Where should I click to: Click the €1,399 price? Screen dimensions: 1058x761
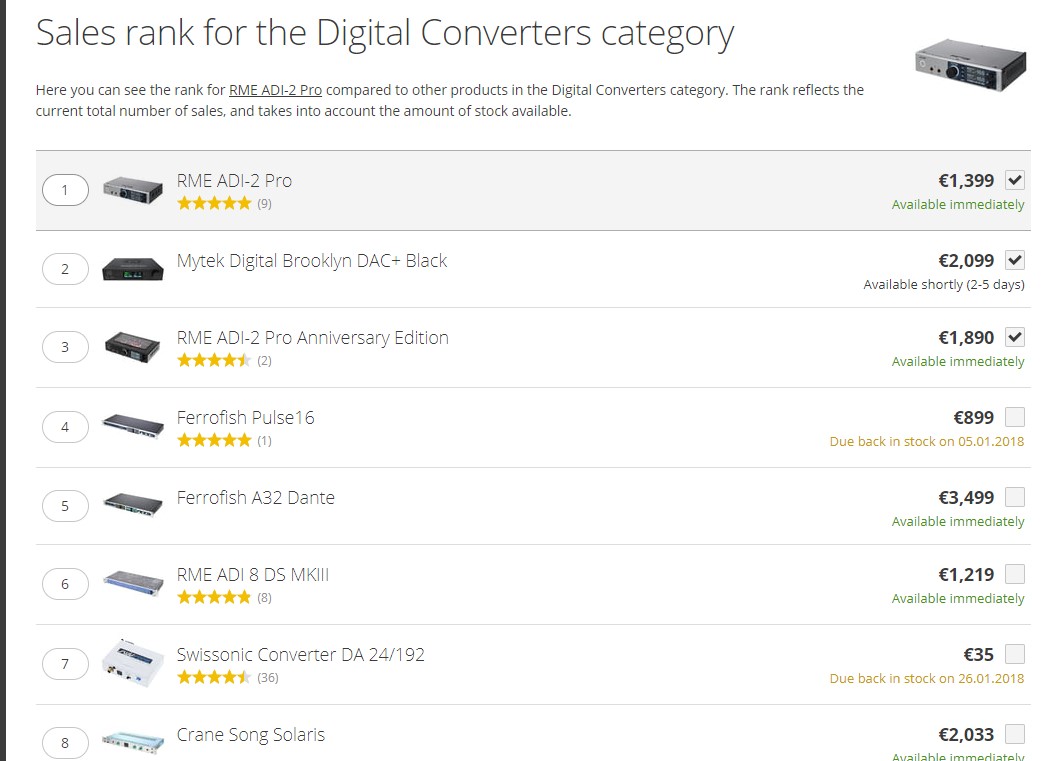point(966,181)
